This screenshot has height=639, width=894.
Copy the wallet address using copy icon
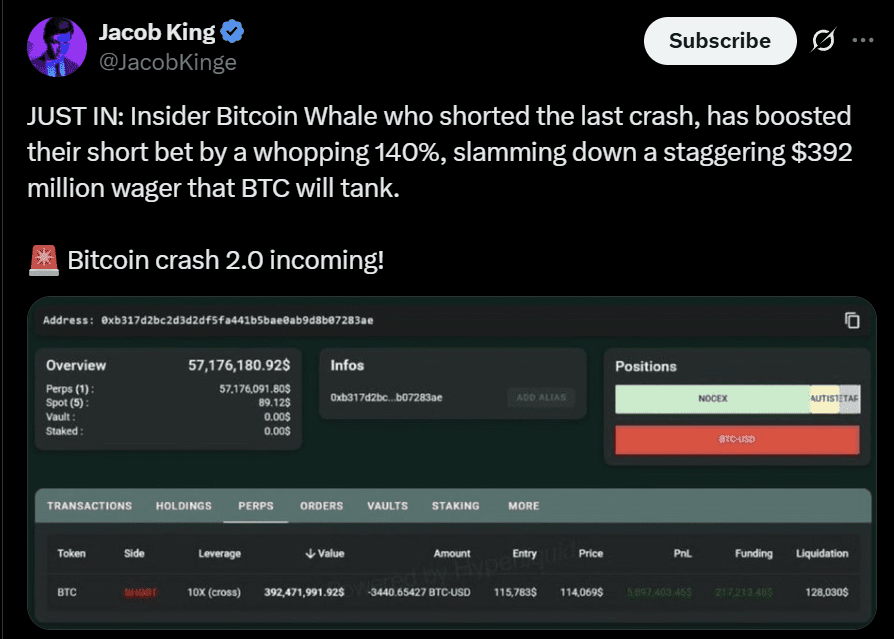[x=852, y=320]
